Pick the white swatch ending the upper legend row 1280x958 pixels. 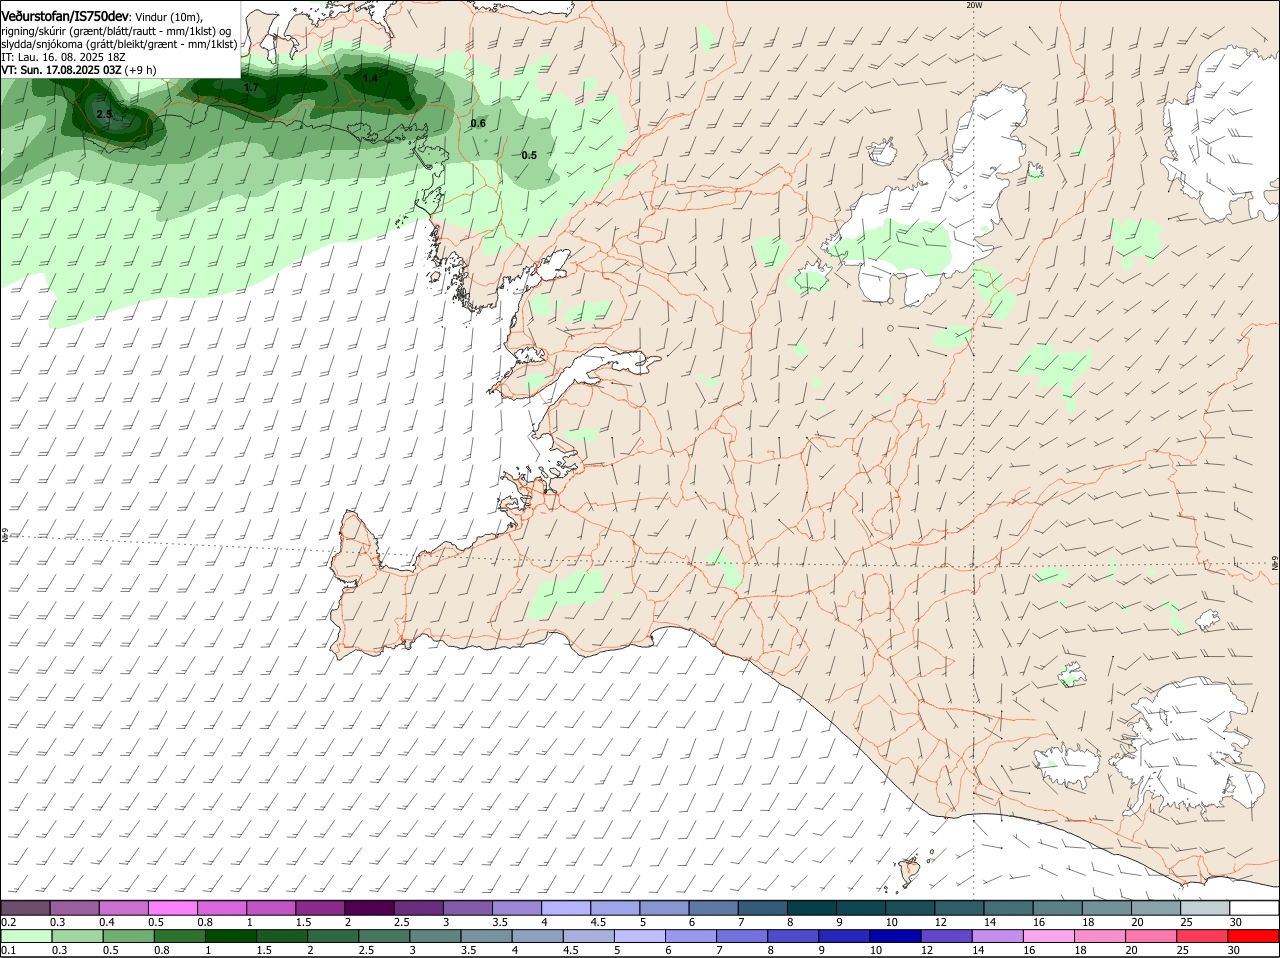1255,907
